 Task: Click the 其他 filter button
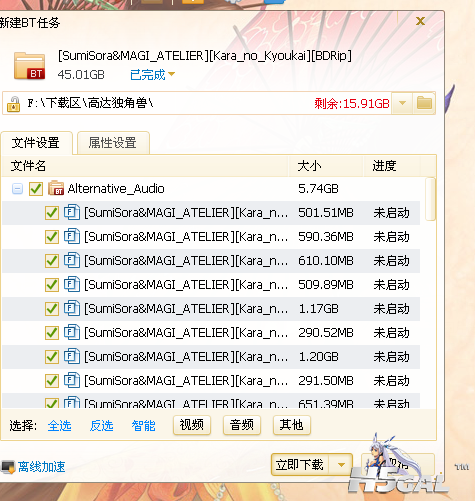click(292, 425)
